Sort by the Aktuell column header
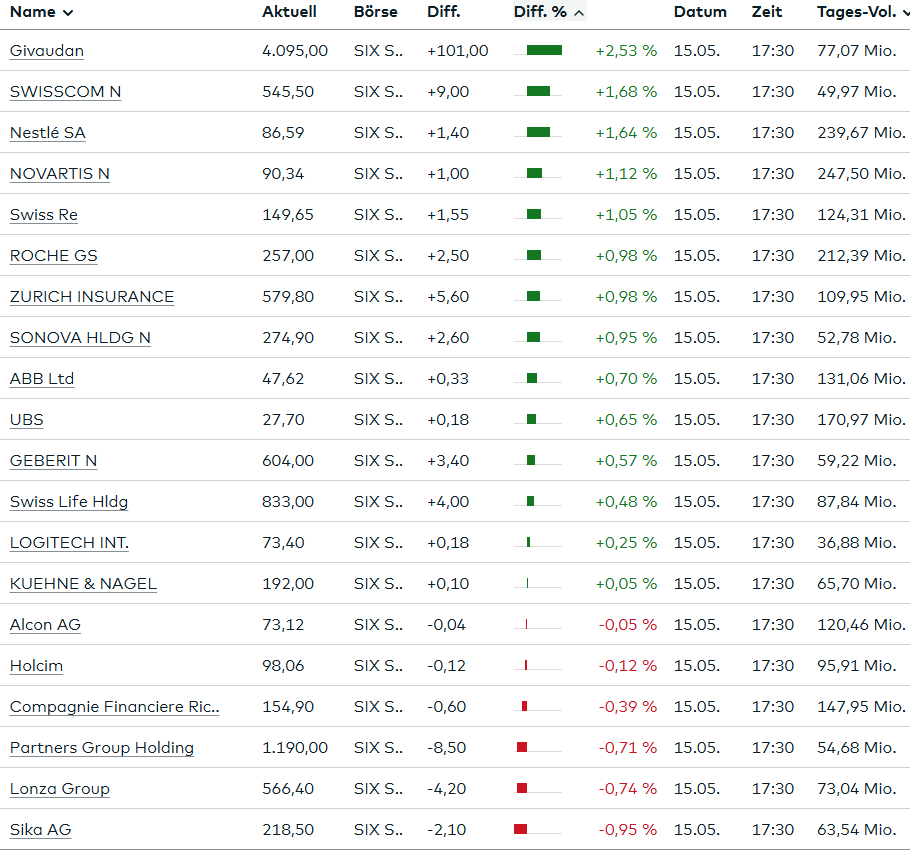 [289, 12]
